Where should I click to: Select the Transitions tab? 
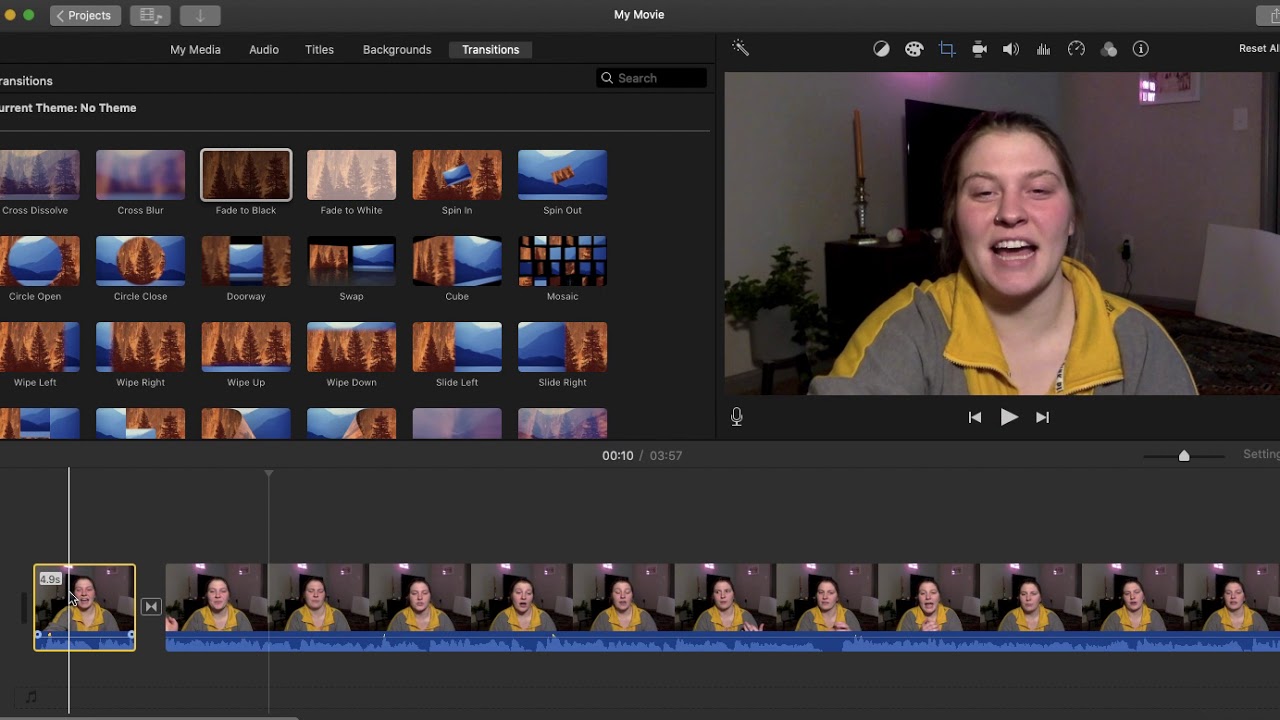(x=490, y=49)
